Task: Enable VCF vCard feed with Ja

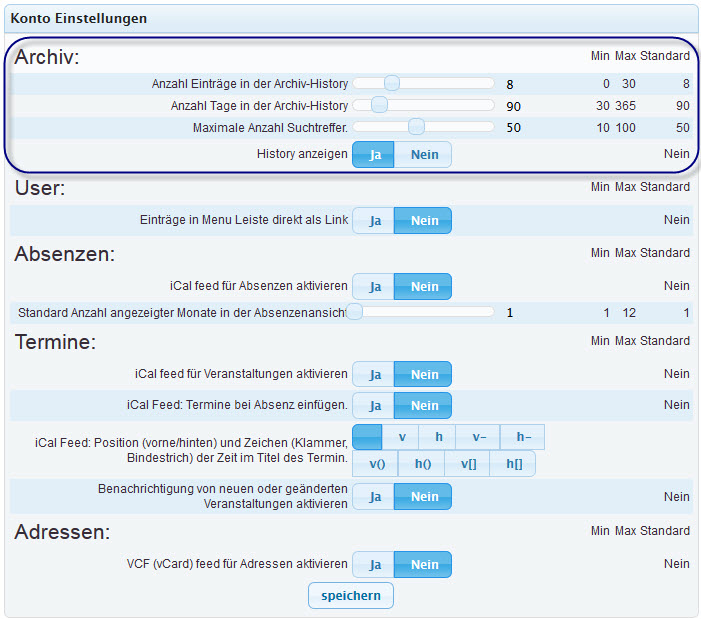Action: (x=374, y=564)
